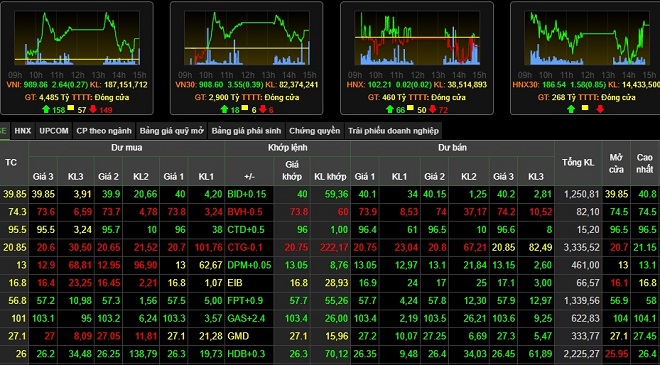Click the FPT stock symbol row
Image resolution: width=660 pixels, height=365 pixels.
click(x=330, y=301)
